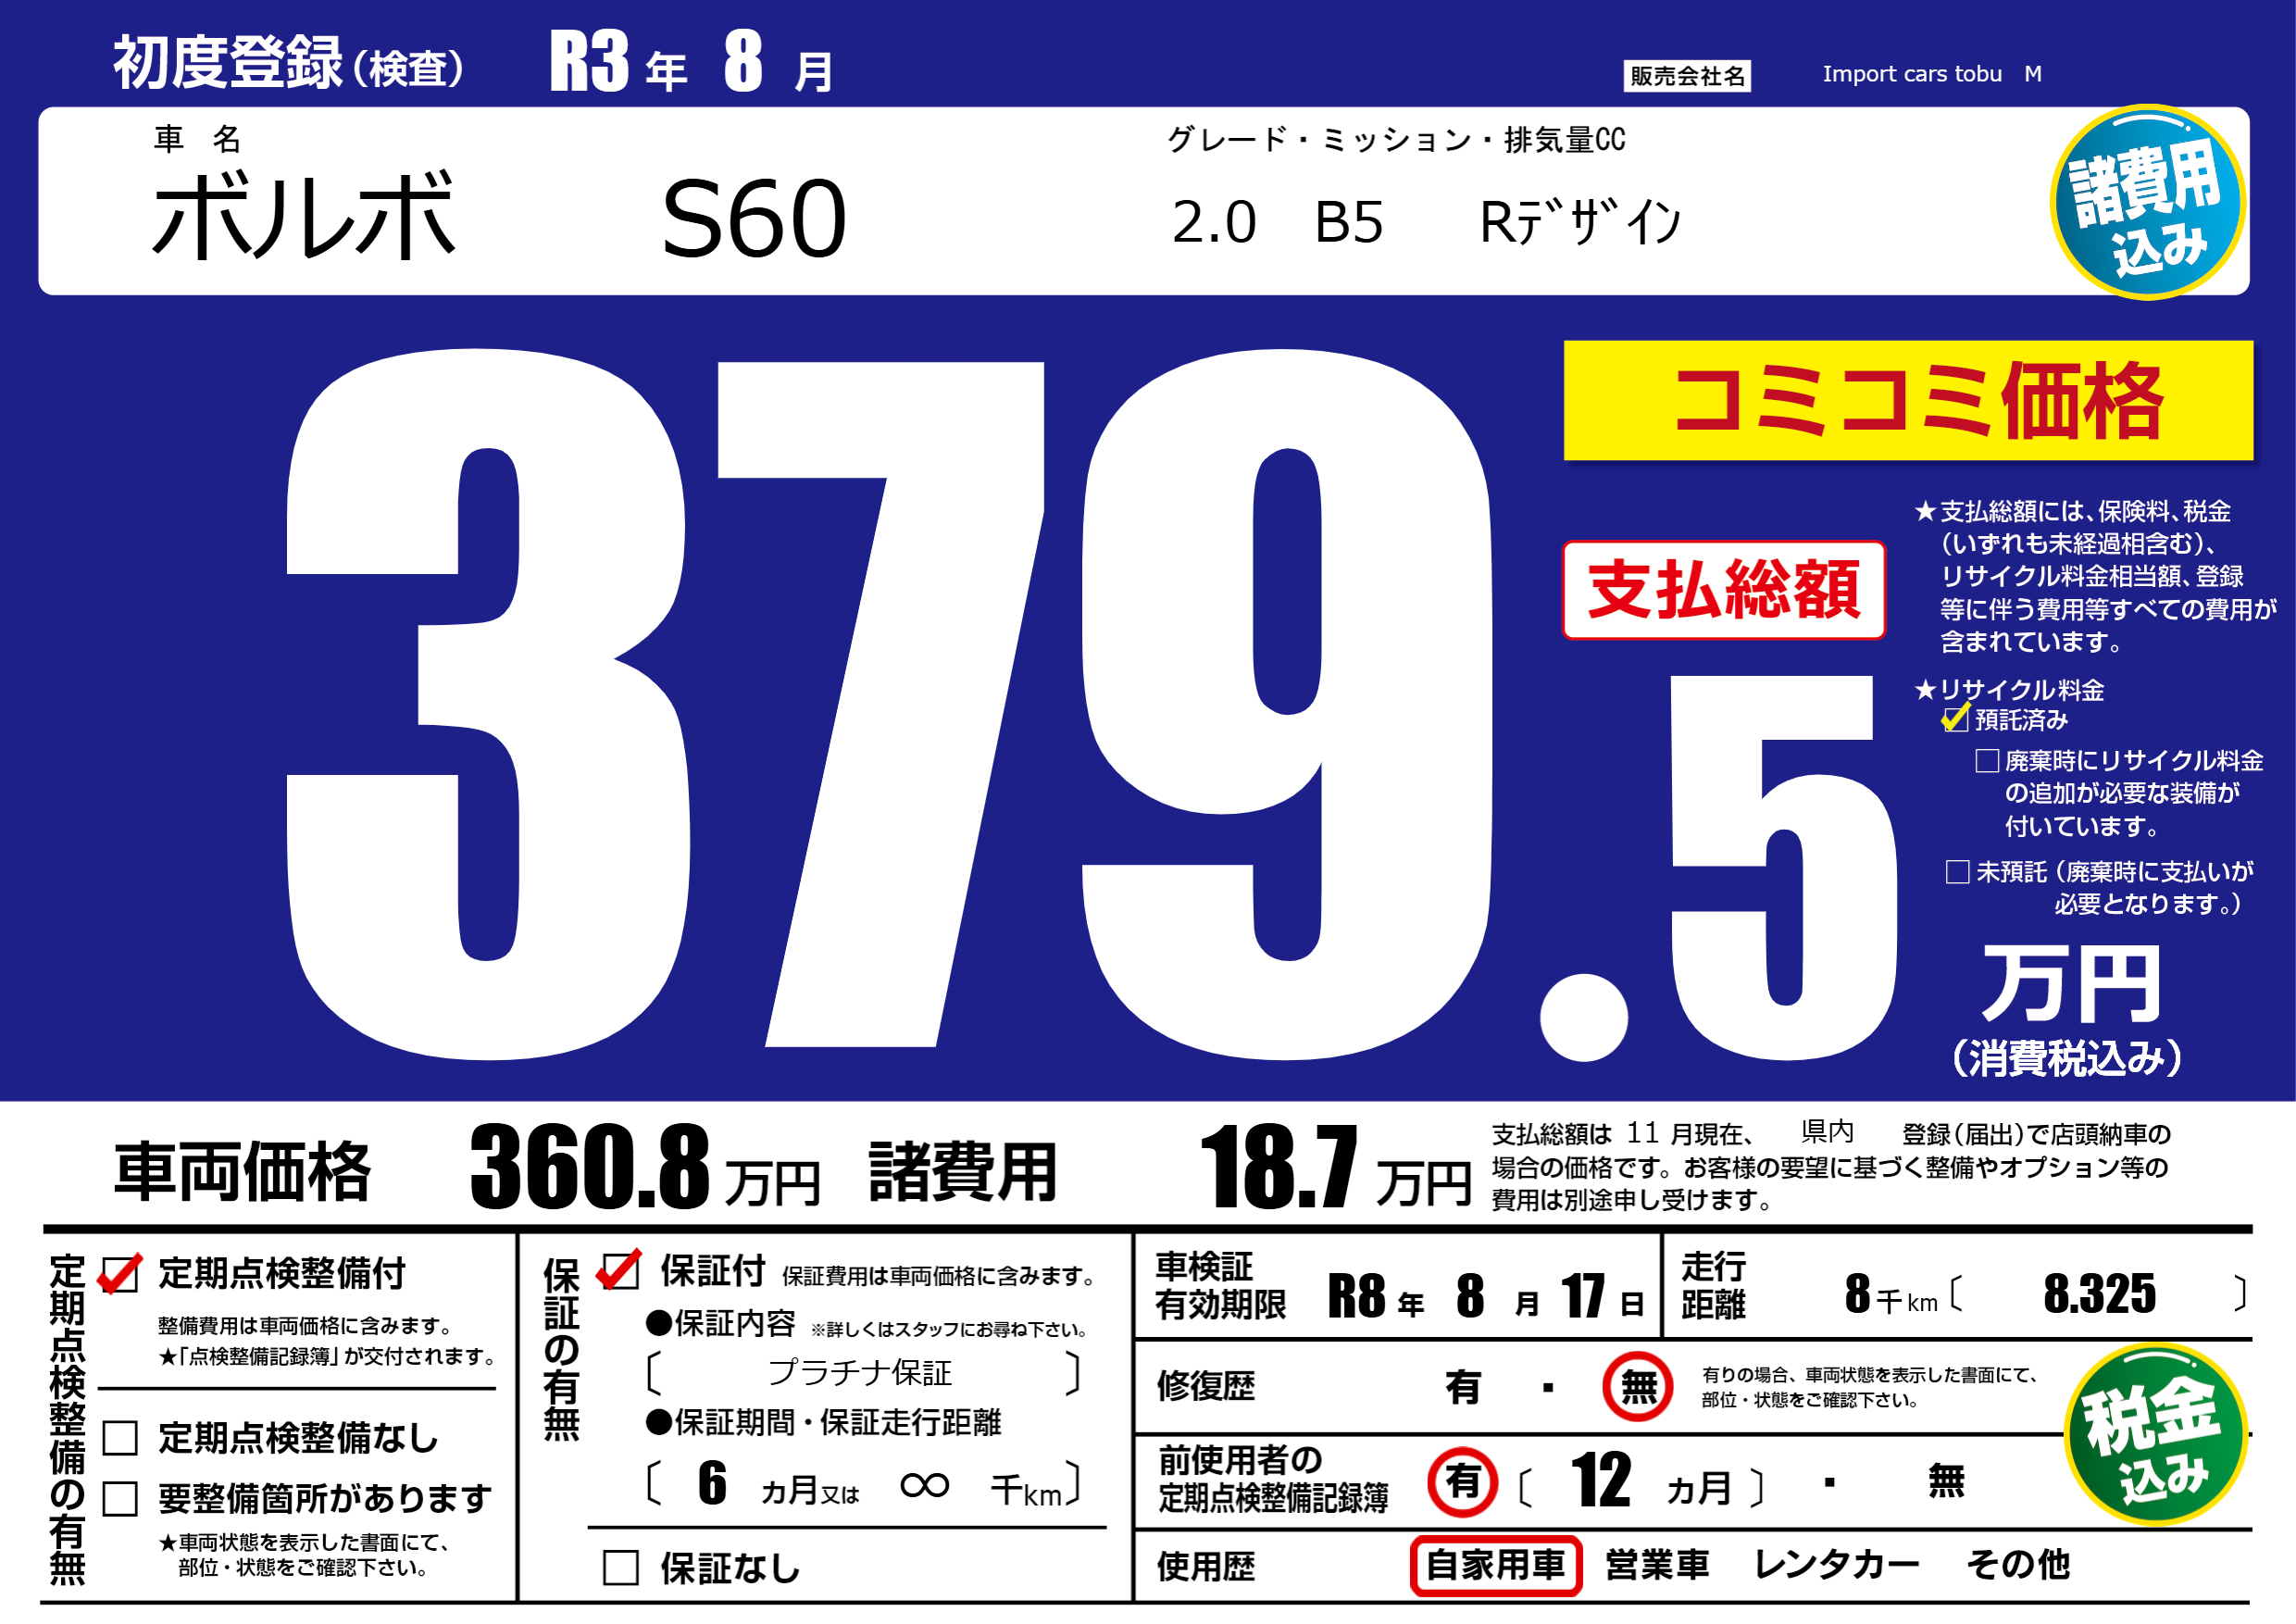The image size is (2296, 1624).
Task: Select the boxed 自家用車 usage option
Action: click(x=1495, y=1565)
